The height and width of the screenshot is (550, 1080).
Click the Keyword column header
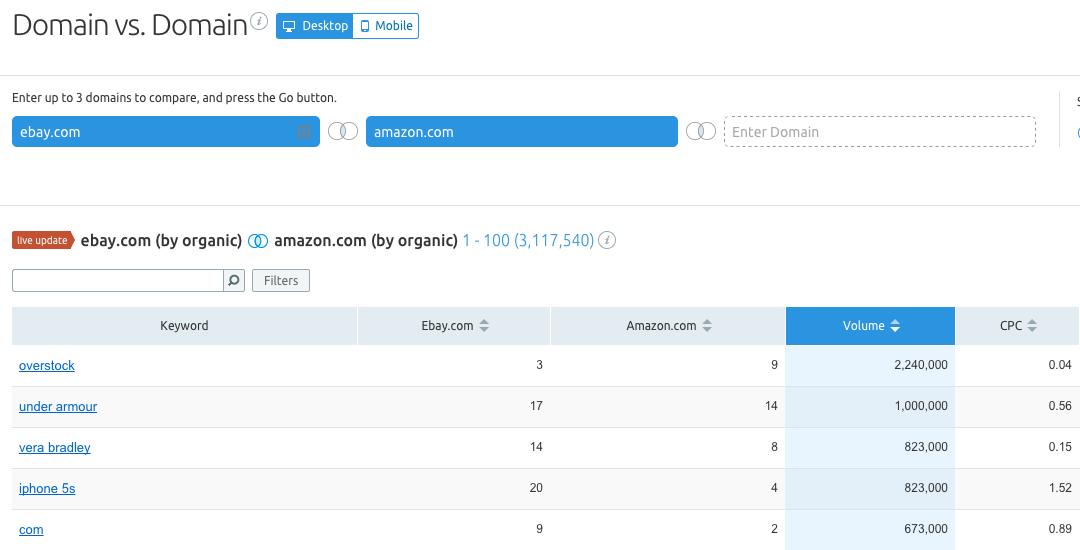(185, 326)
